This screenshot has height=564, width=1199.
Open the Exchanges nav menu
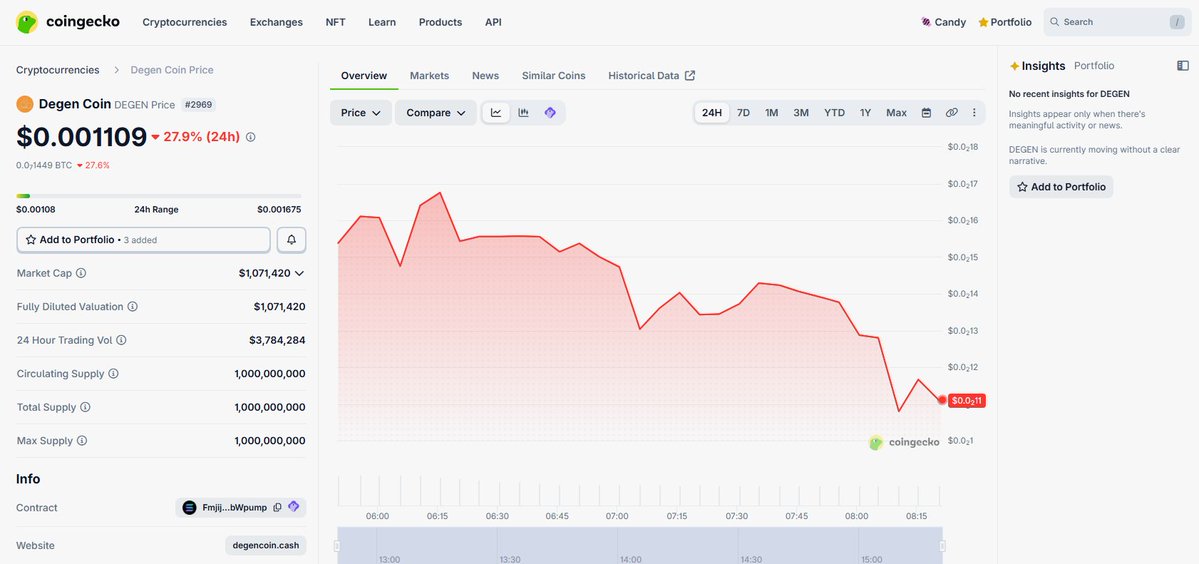[x=276, y=22]
